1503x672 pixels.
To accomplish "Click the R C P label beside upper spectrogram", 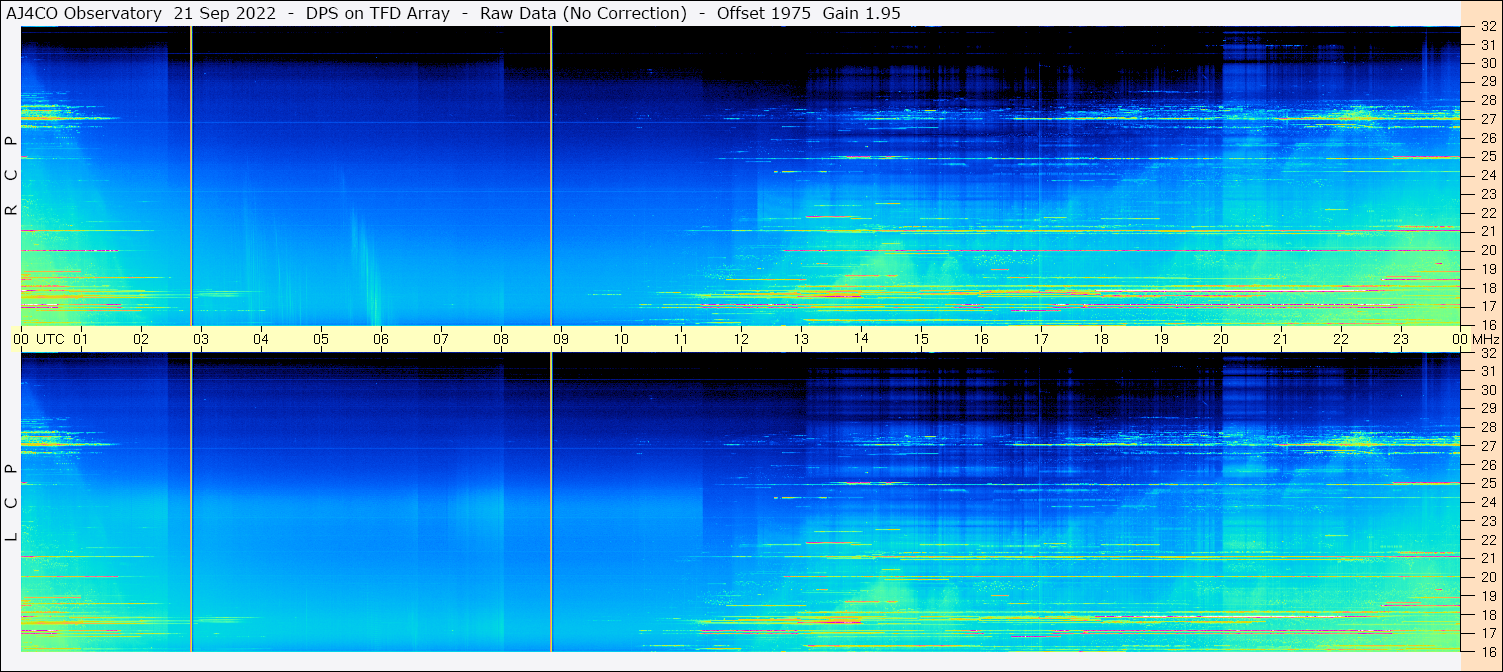I will point(11,176).
